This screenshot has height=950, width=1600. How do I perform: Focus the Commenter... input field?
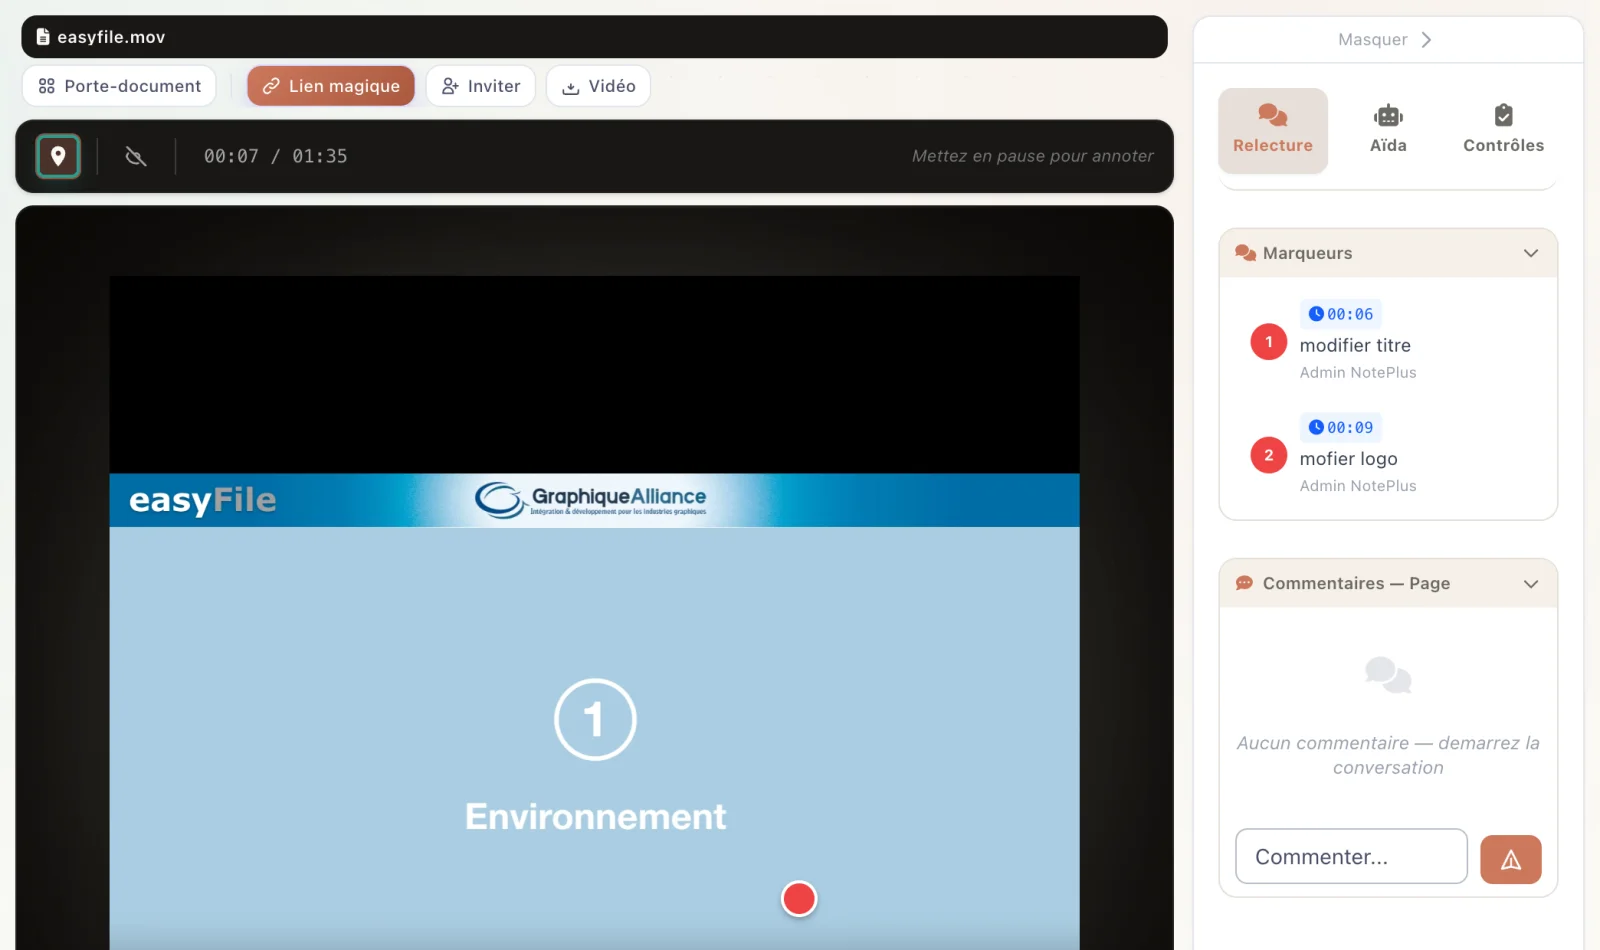[x=1351, y=856]
